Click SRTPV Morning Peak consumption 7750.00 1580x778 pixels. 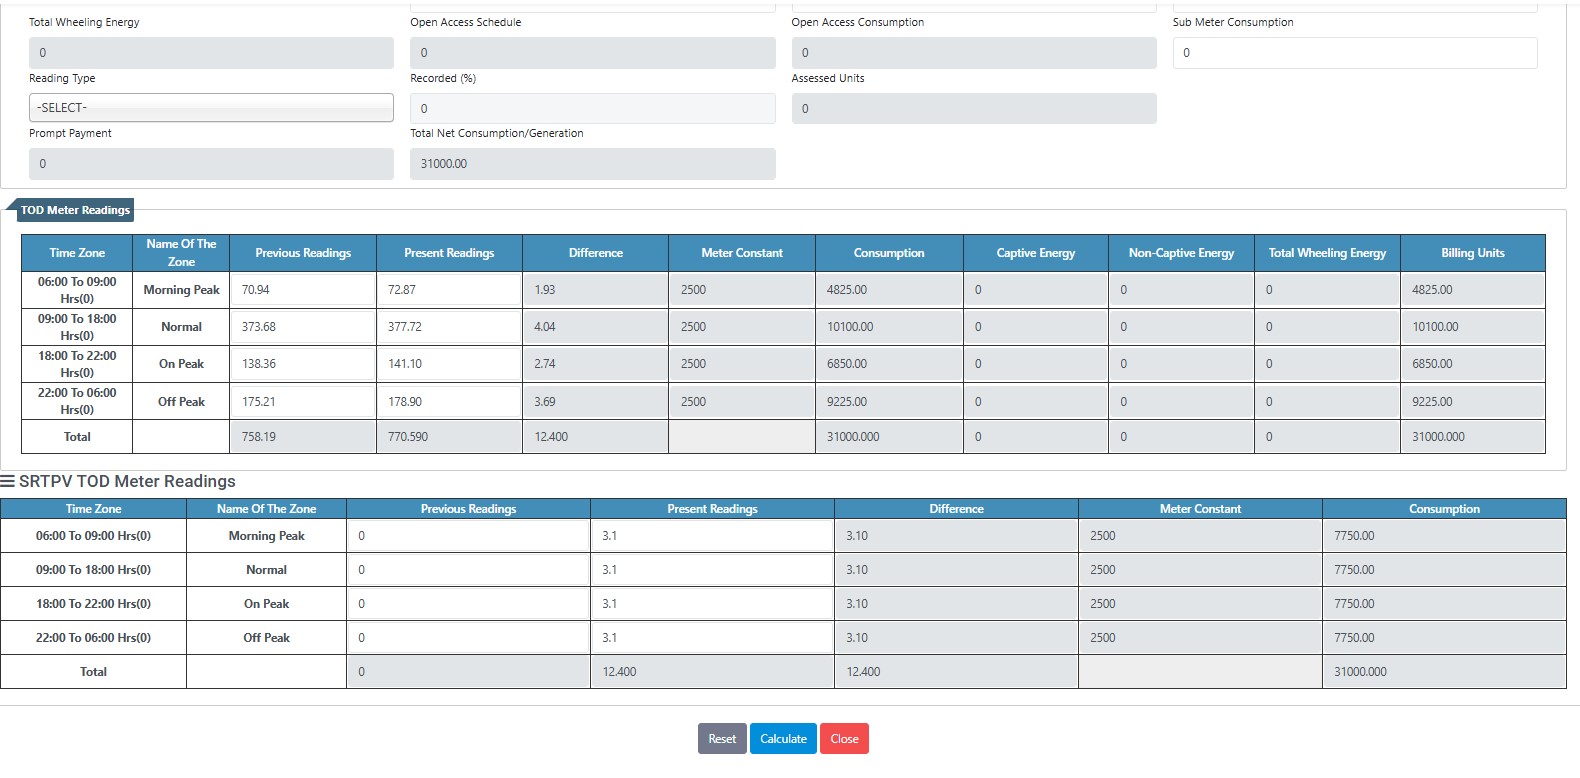[x=1444, y=536]
